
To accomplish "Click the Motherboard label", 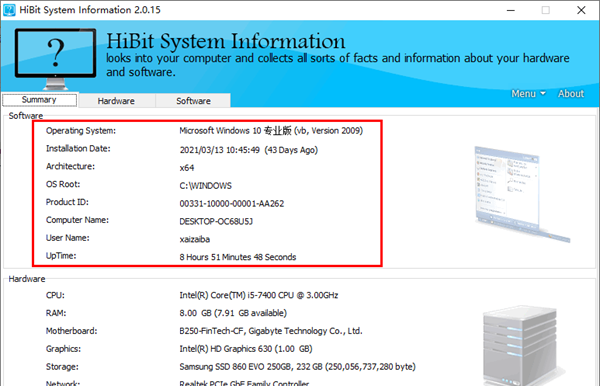I will tap(72, 331).
